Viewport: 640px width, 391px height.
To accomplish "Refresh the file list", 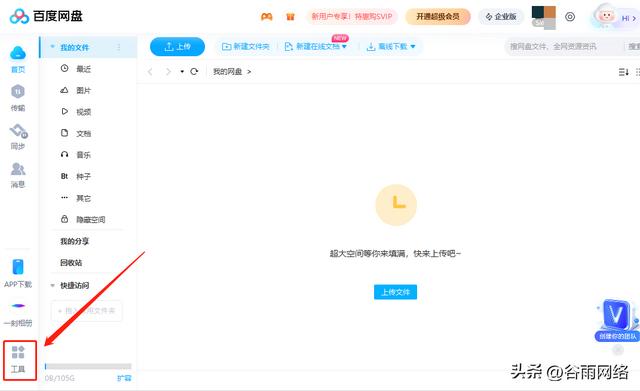I will 194,71.
